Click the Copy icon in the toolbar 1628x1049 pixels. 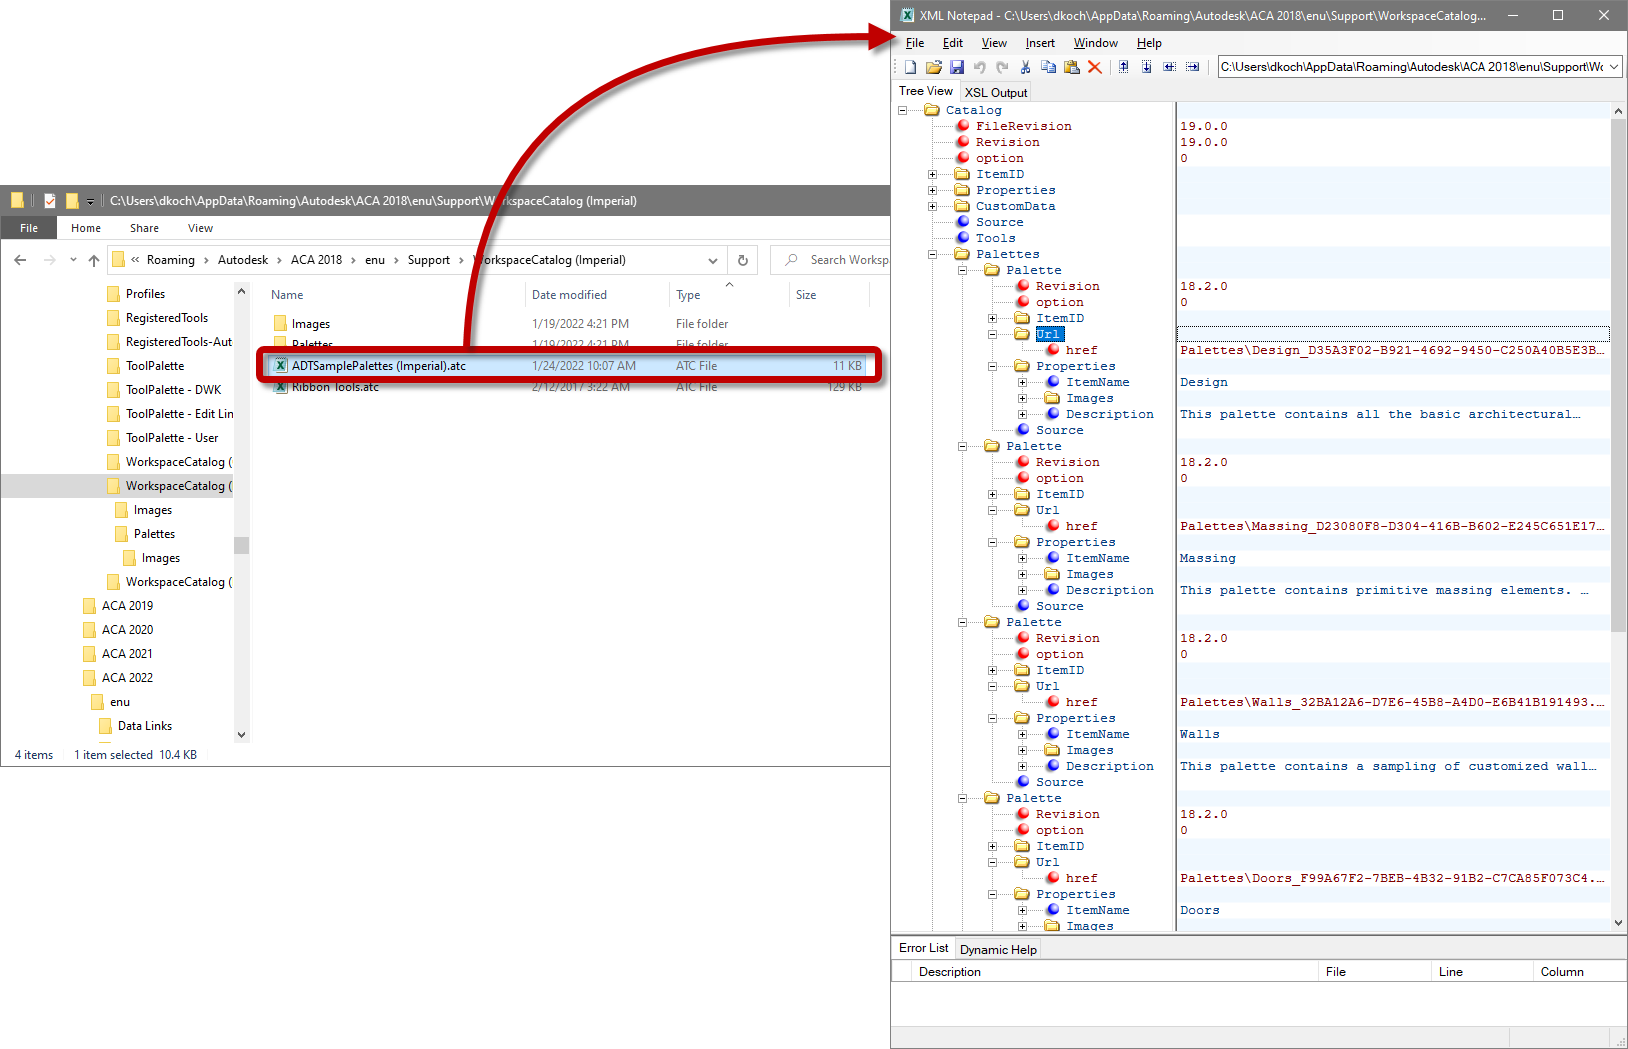tap(1048, 67)
